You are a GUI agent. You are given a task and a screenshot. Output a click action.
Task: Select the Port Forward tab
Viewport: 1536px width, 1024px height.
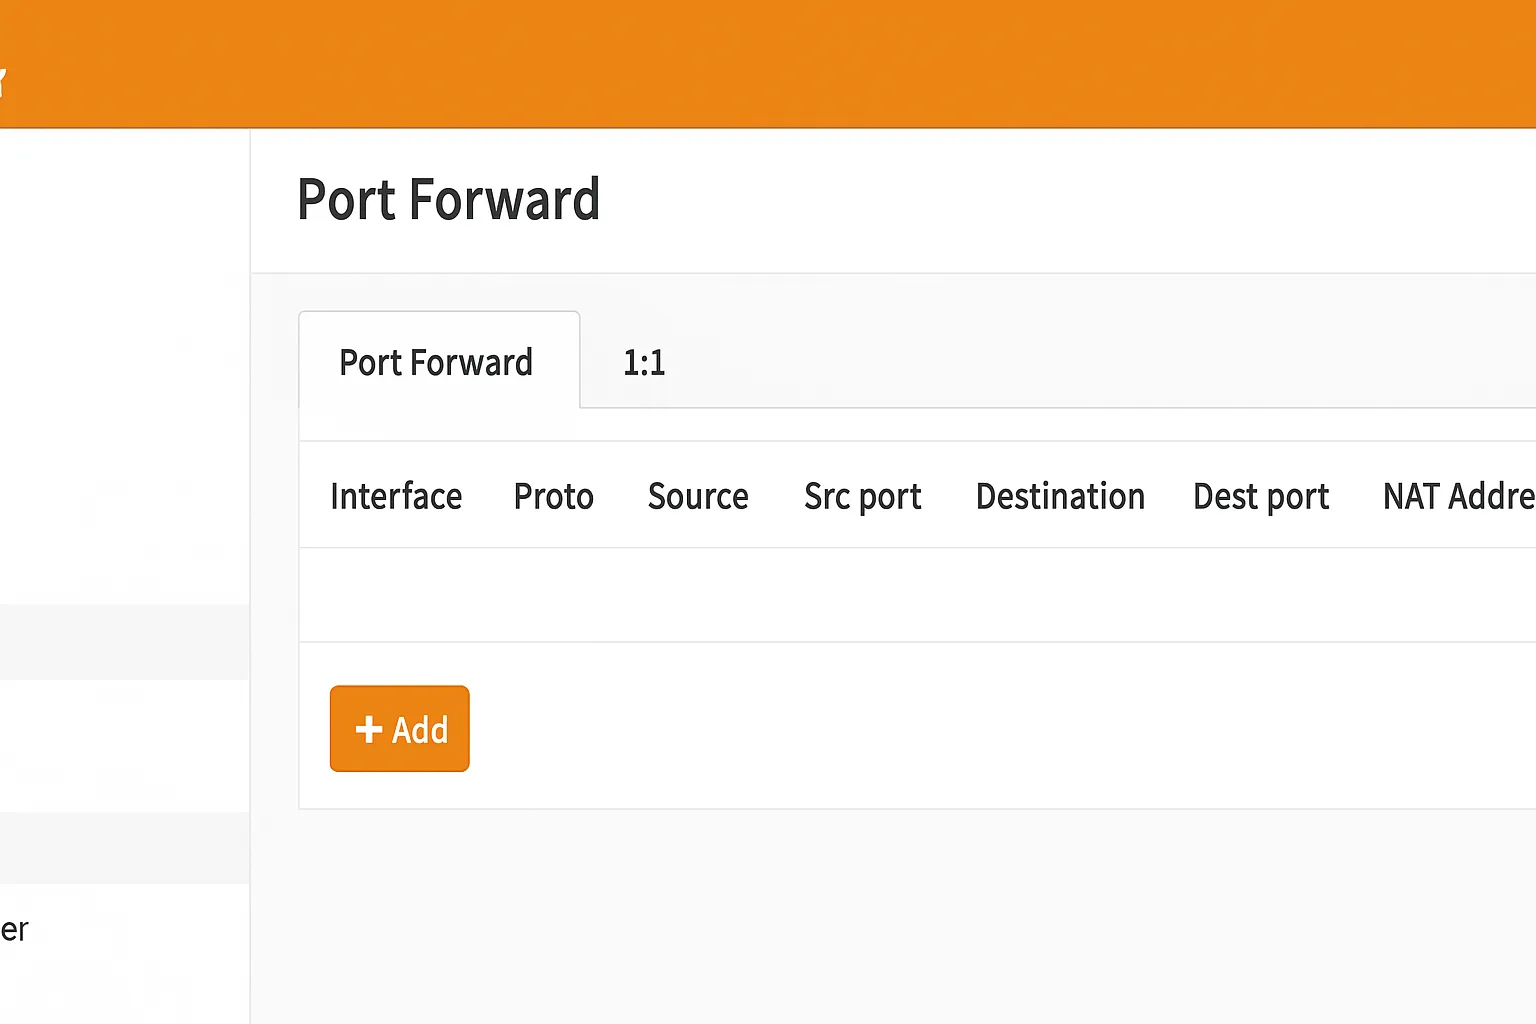tap(437, 362)
